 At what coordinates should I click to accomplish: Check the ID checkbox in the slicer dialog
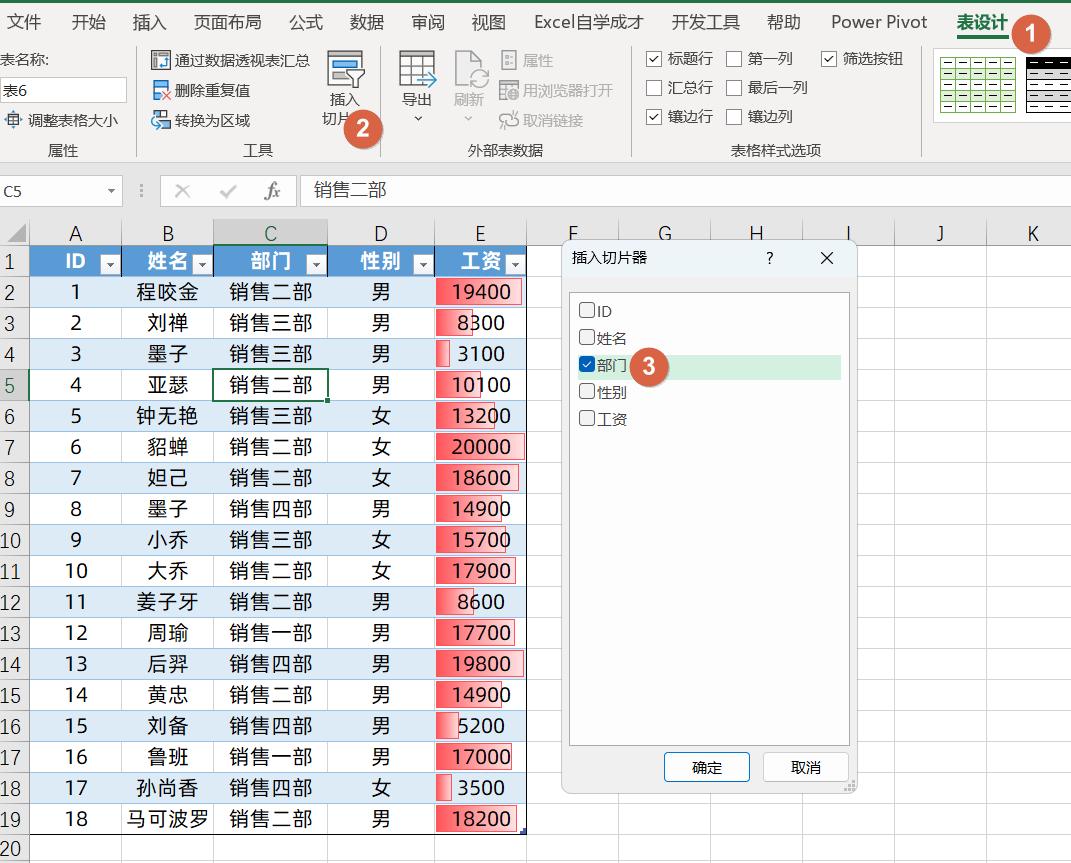585,310
